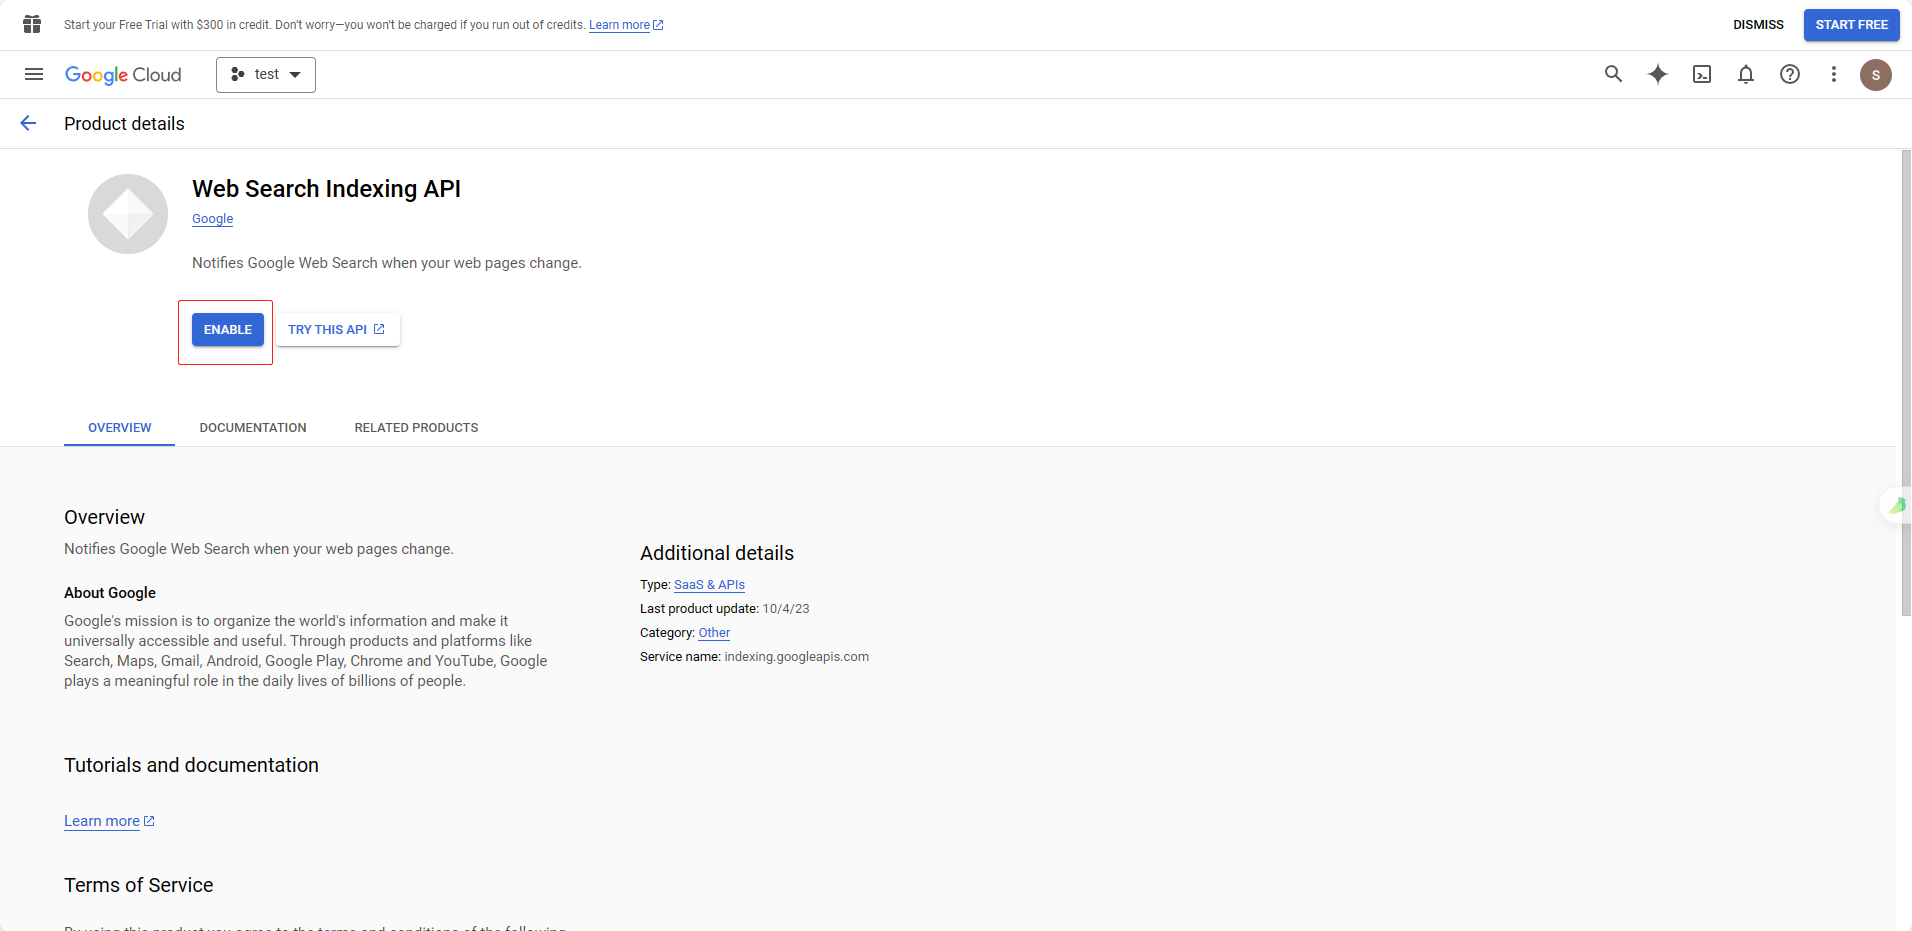Image resolution: width=1912 pixels, height=931 pixels.
Task: Select the OVERVIEW tab
Action: 120,428
